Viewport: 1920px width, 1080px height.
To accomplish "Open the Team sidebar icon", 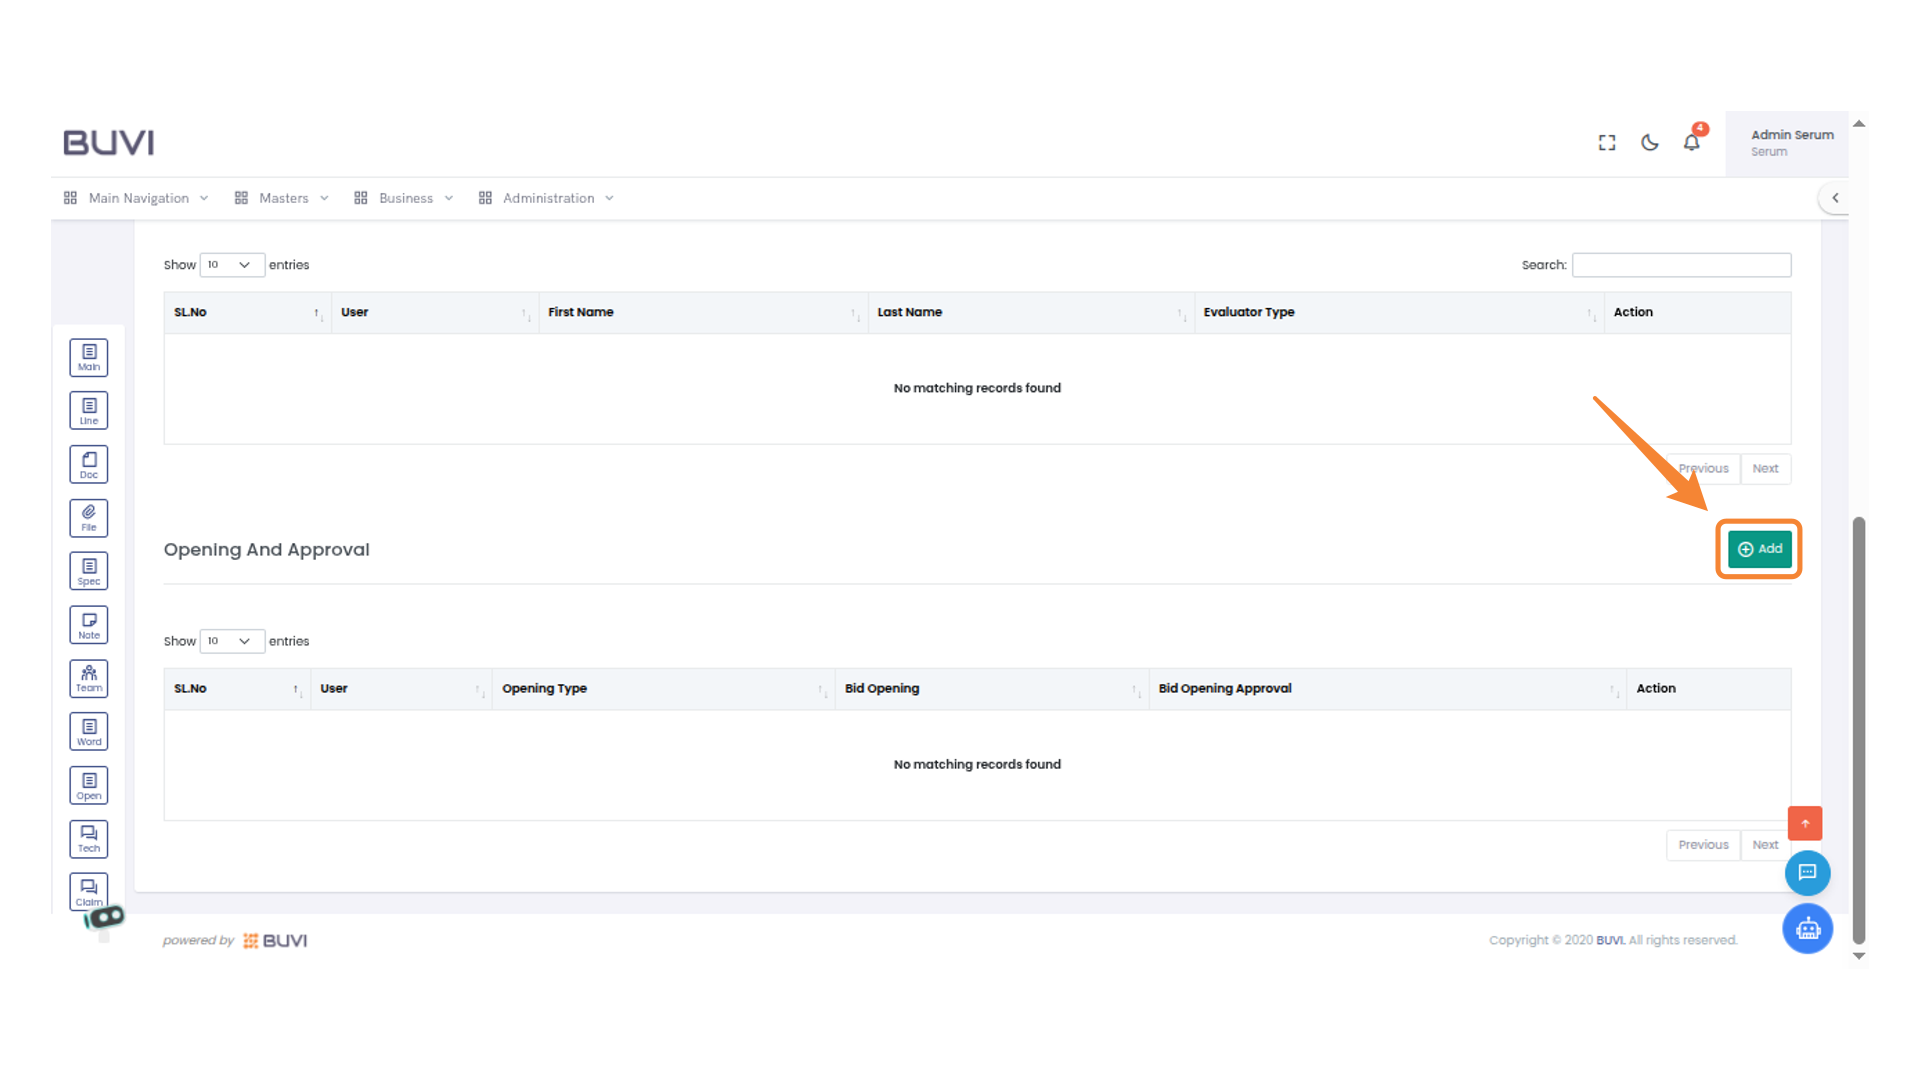I will click(89, 678).
